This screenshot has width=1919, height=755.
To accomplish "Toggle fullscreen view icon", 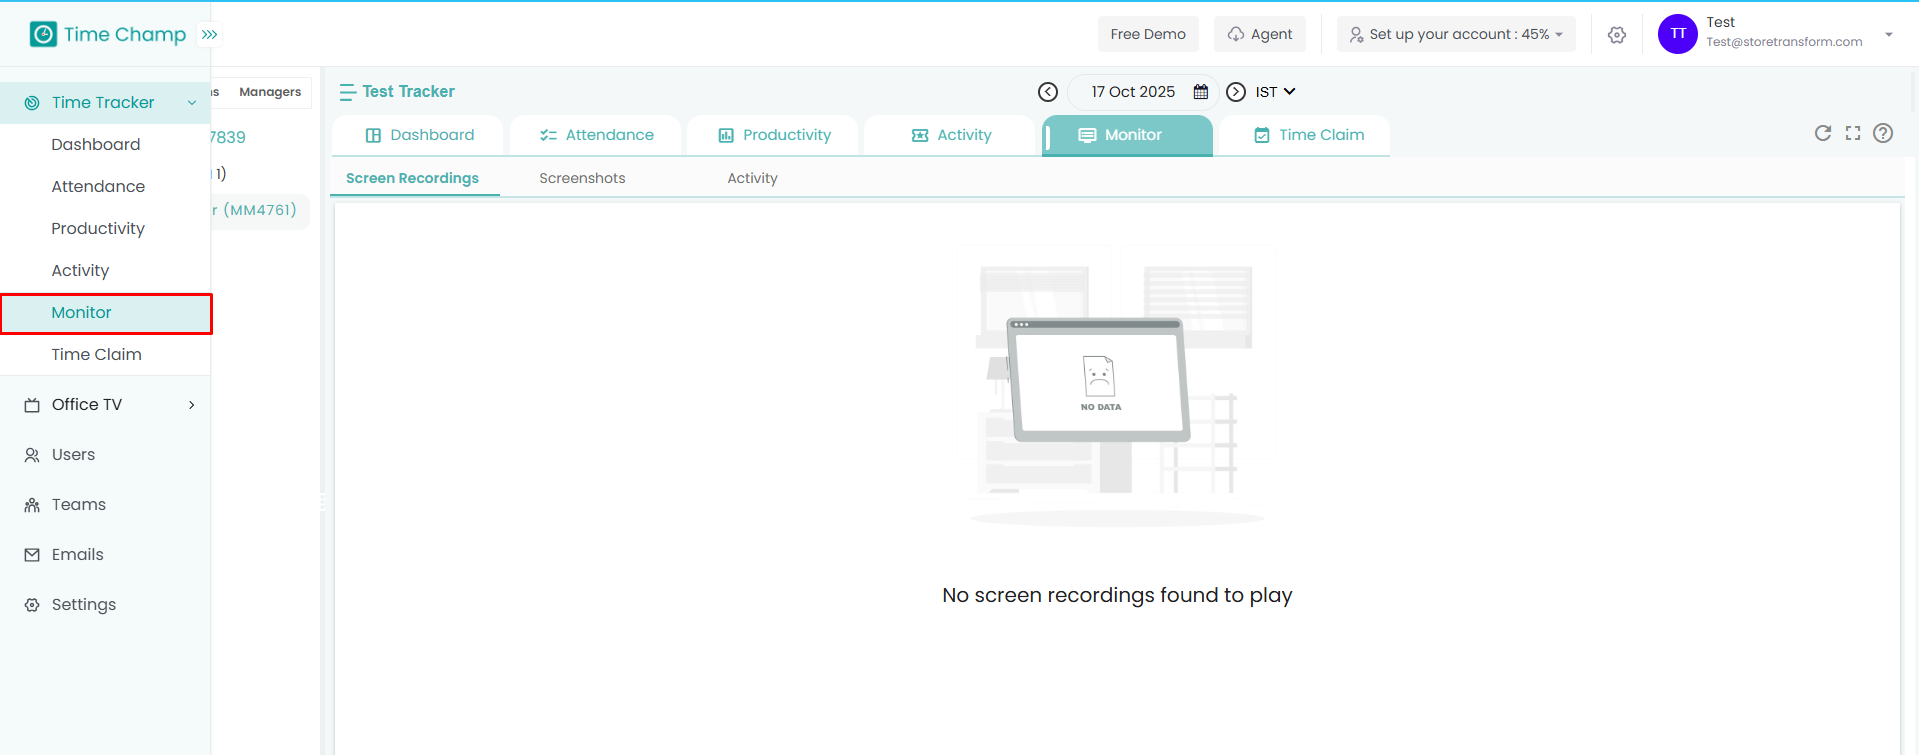I will click(x=1853, y=133).
